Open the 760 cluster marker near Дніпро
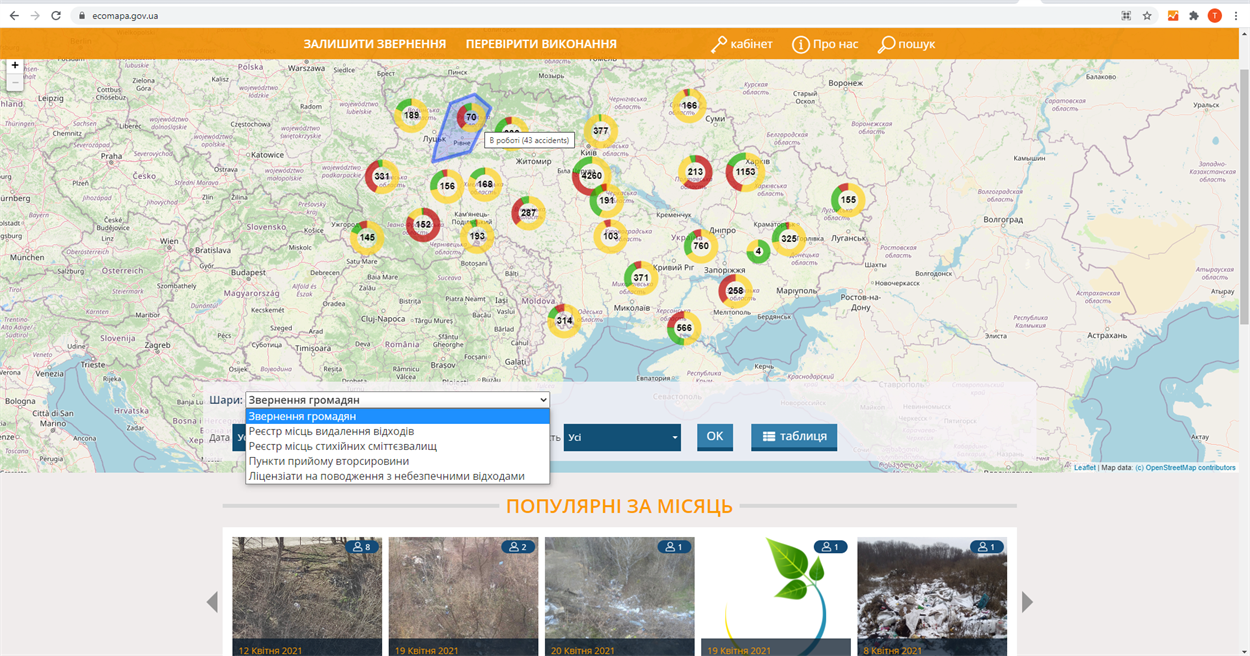Image resolution: width=1250 pixels, height=656 pixels. pos(700,246)
